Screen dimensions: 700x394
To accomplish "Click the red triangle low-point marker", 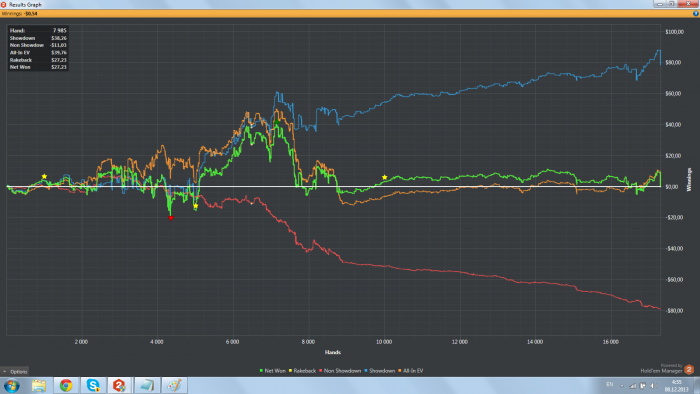I will [171, 218].
